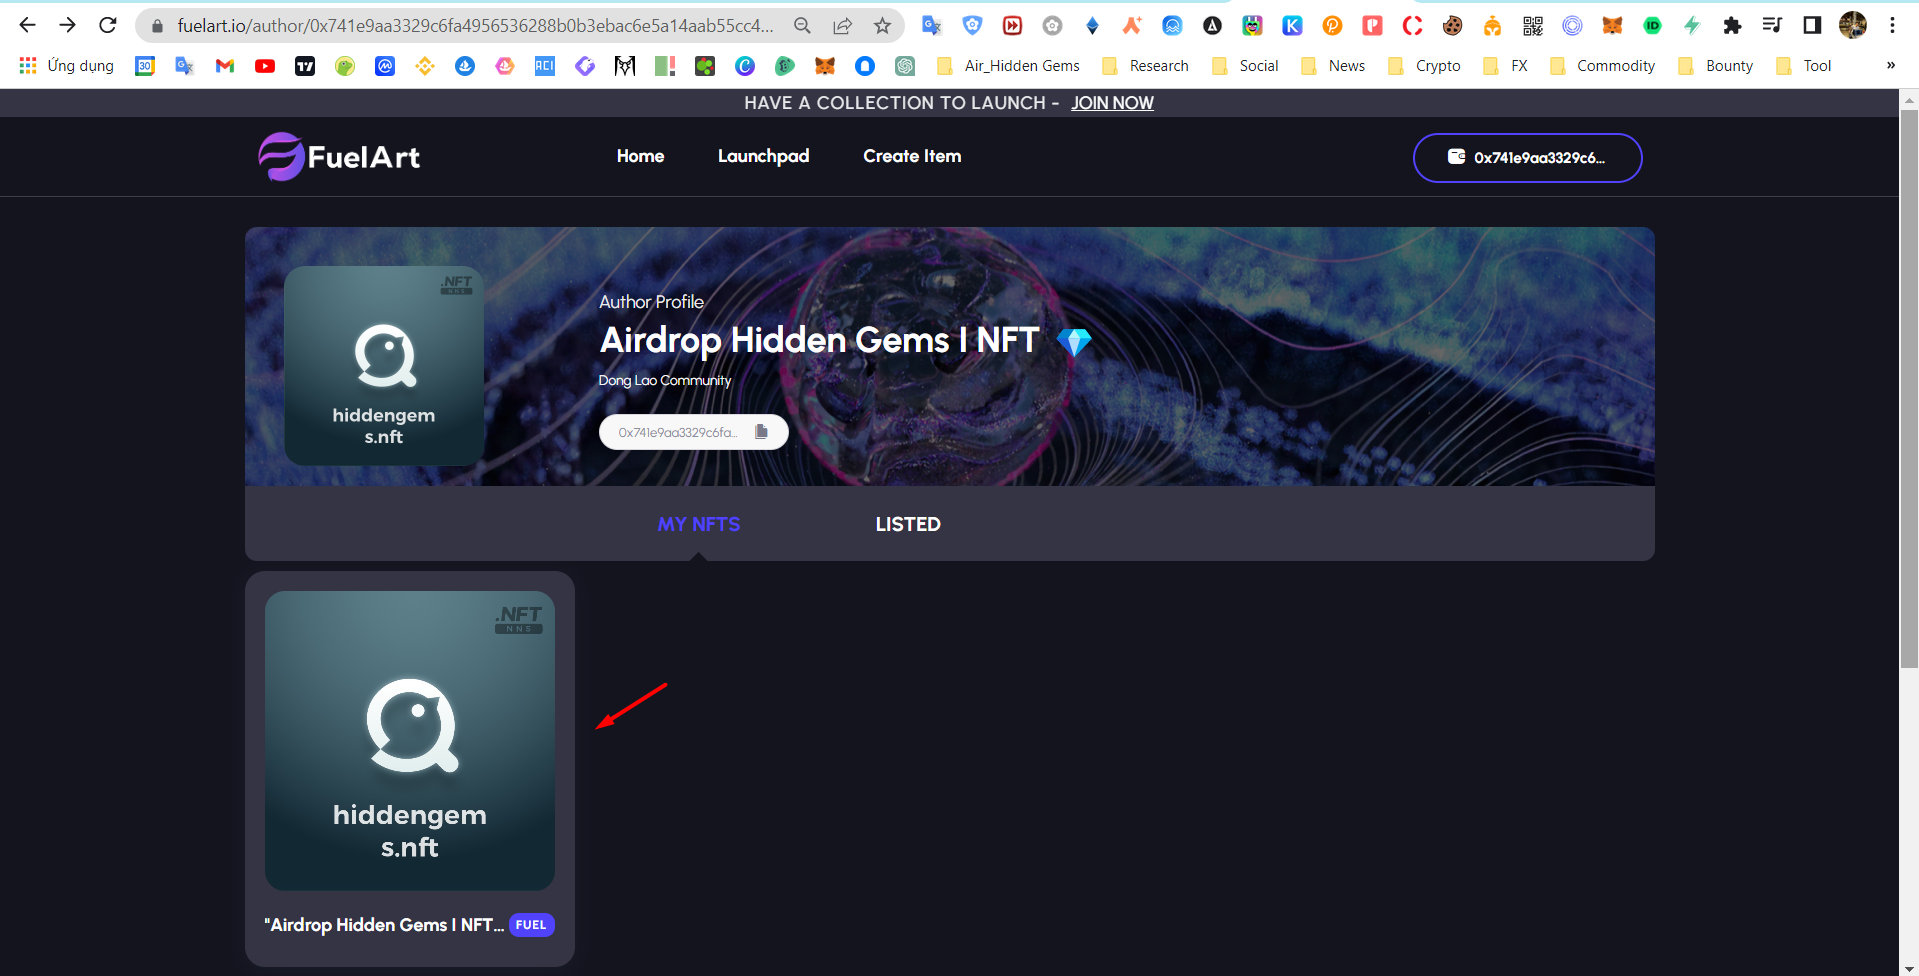
Task: Click the cookie extension icon
Action: pyautogui.click(x=1452, y=26)
